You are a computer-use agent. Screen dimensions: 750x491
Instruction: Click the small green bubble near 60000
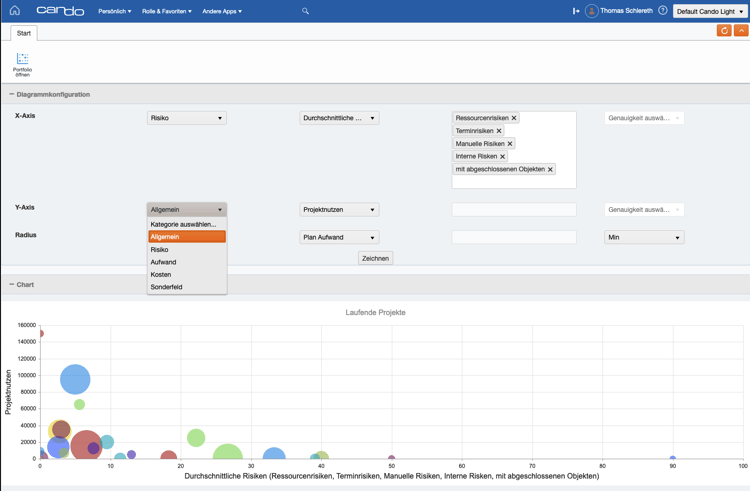(79, 404)
